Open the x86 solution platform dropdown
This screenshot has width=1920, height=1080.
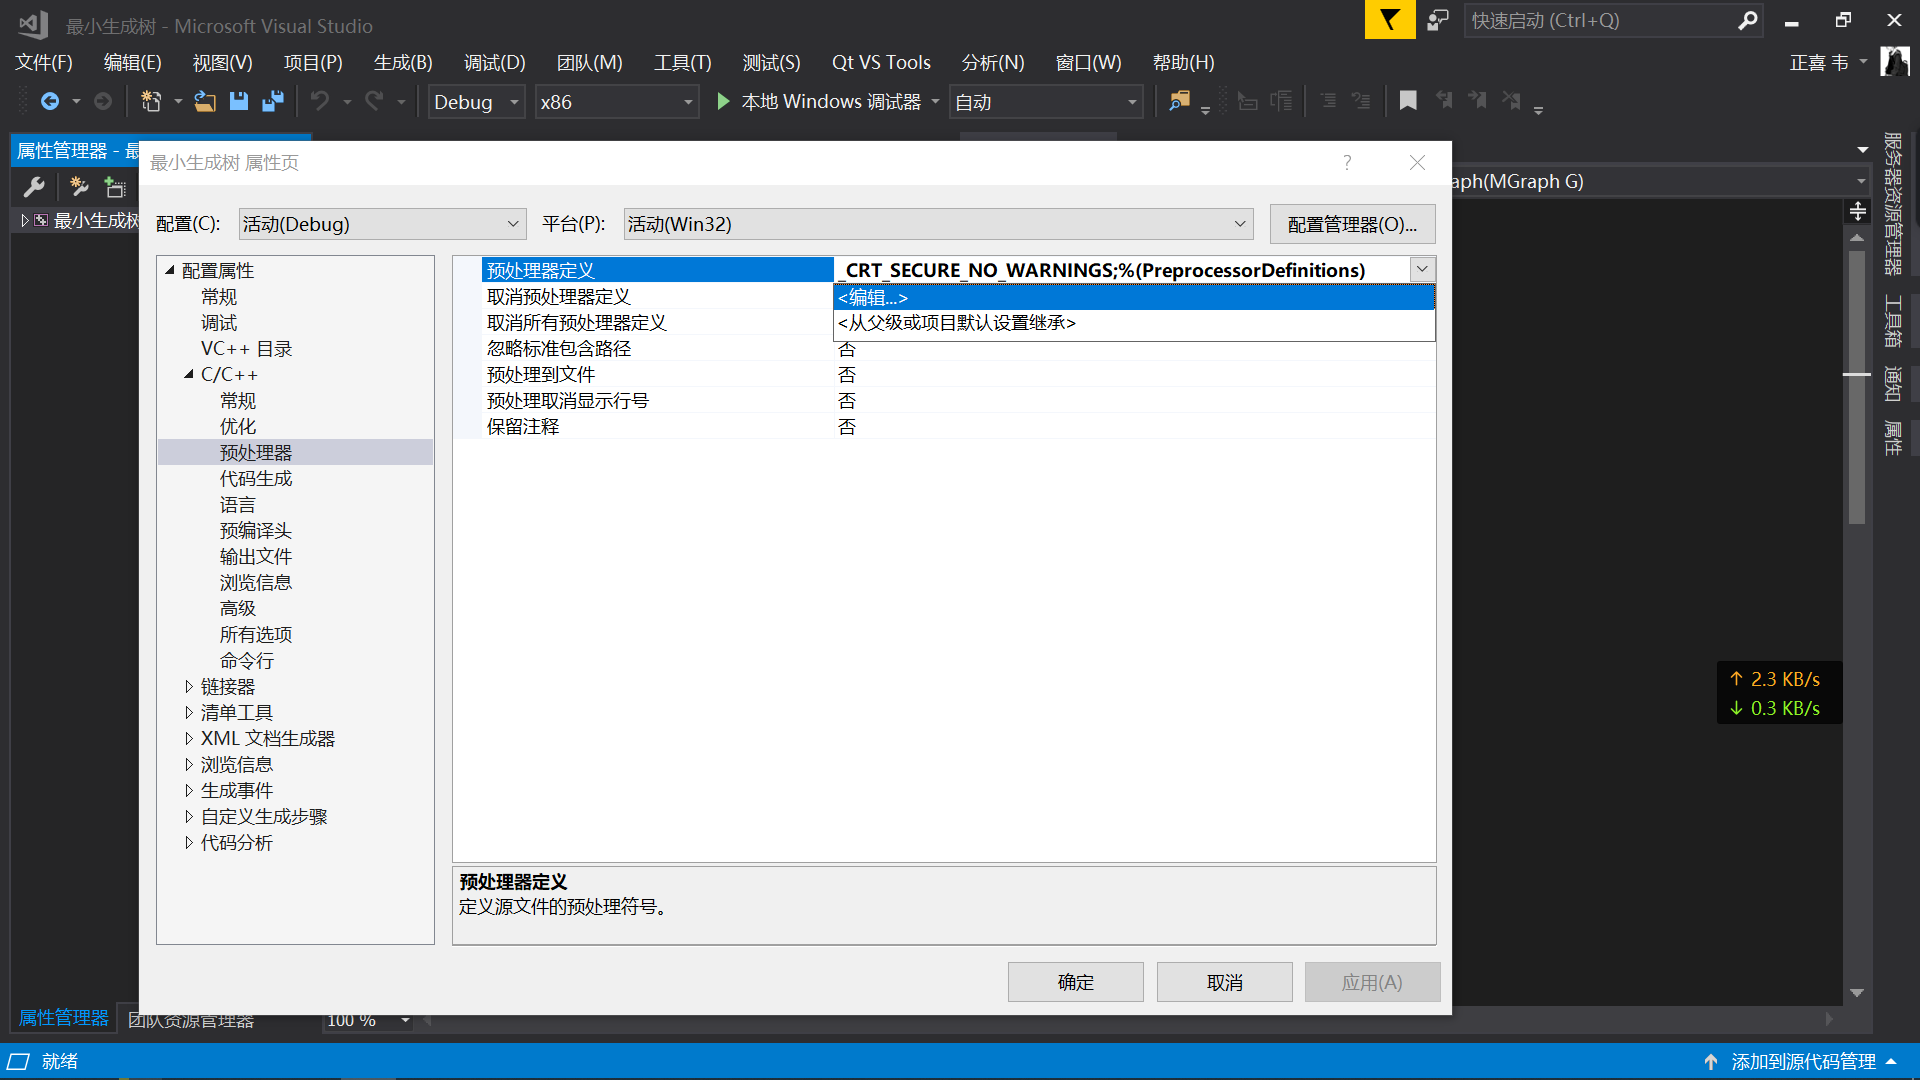(616, 102)
